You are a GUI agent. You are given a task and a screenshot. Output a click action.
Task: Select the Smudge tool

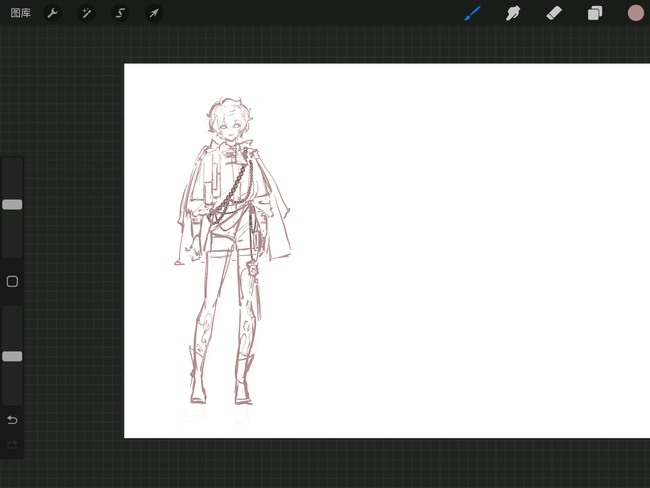tap(513, 13)
